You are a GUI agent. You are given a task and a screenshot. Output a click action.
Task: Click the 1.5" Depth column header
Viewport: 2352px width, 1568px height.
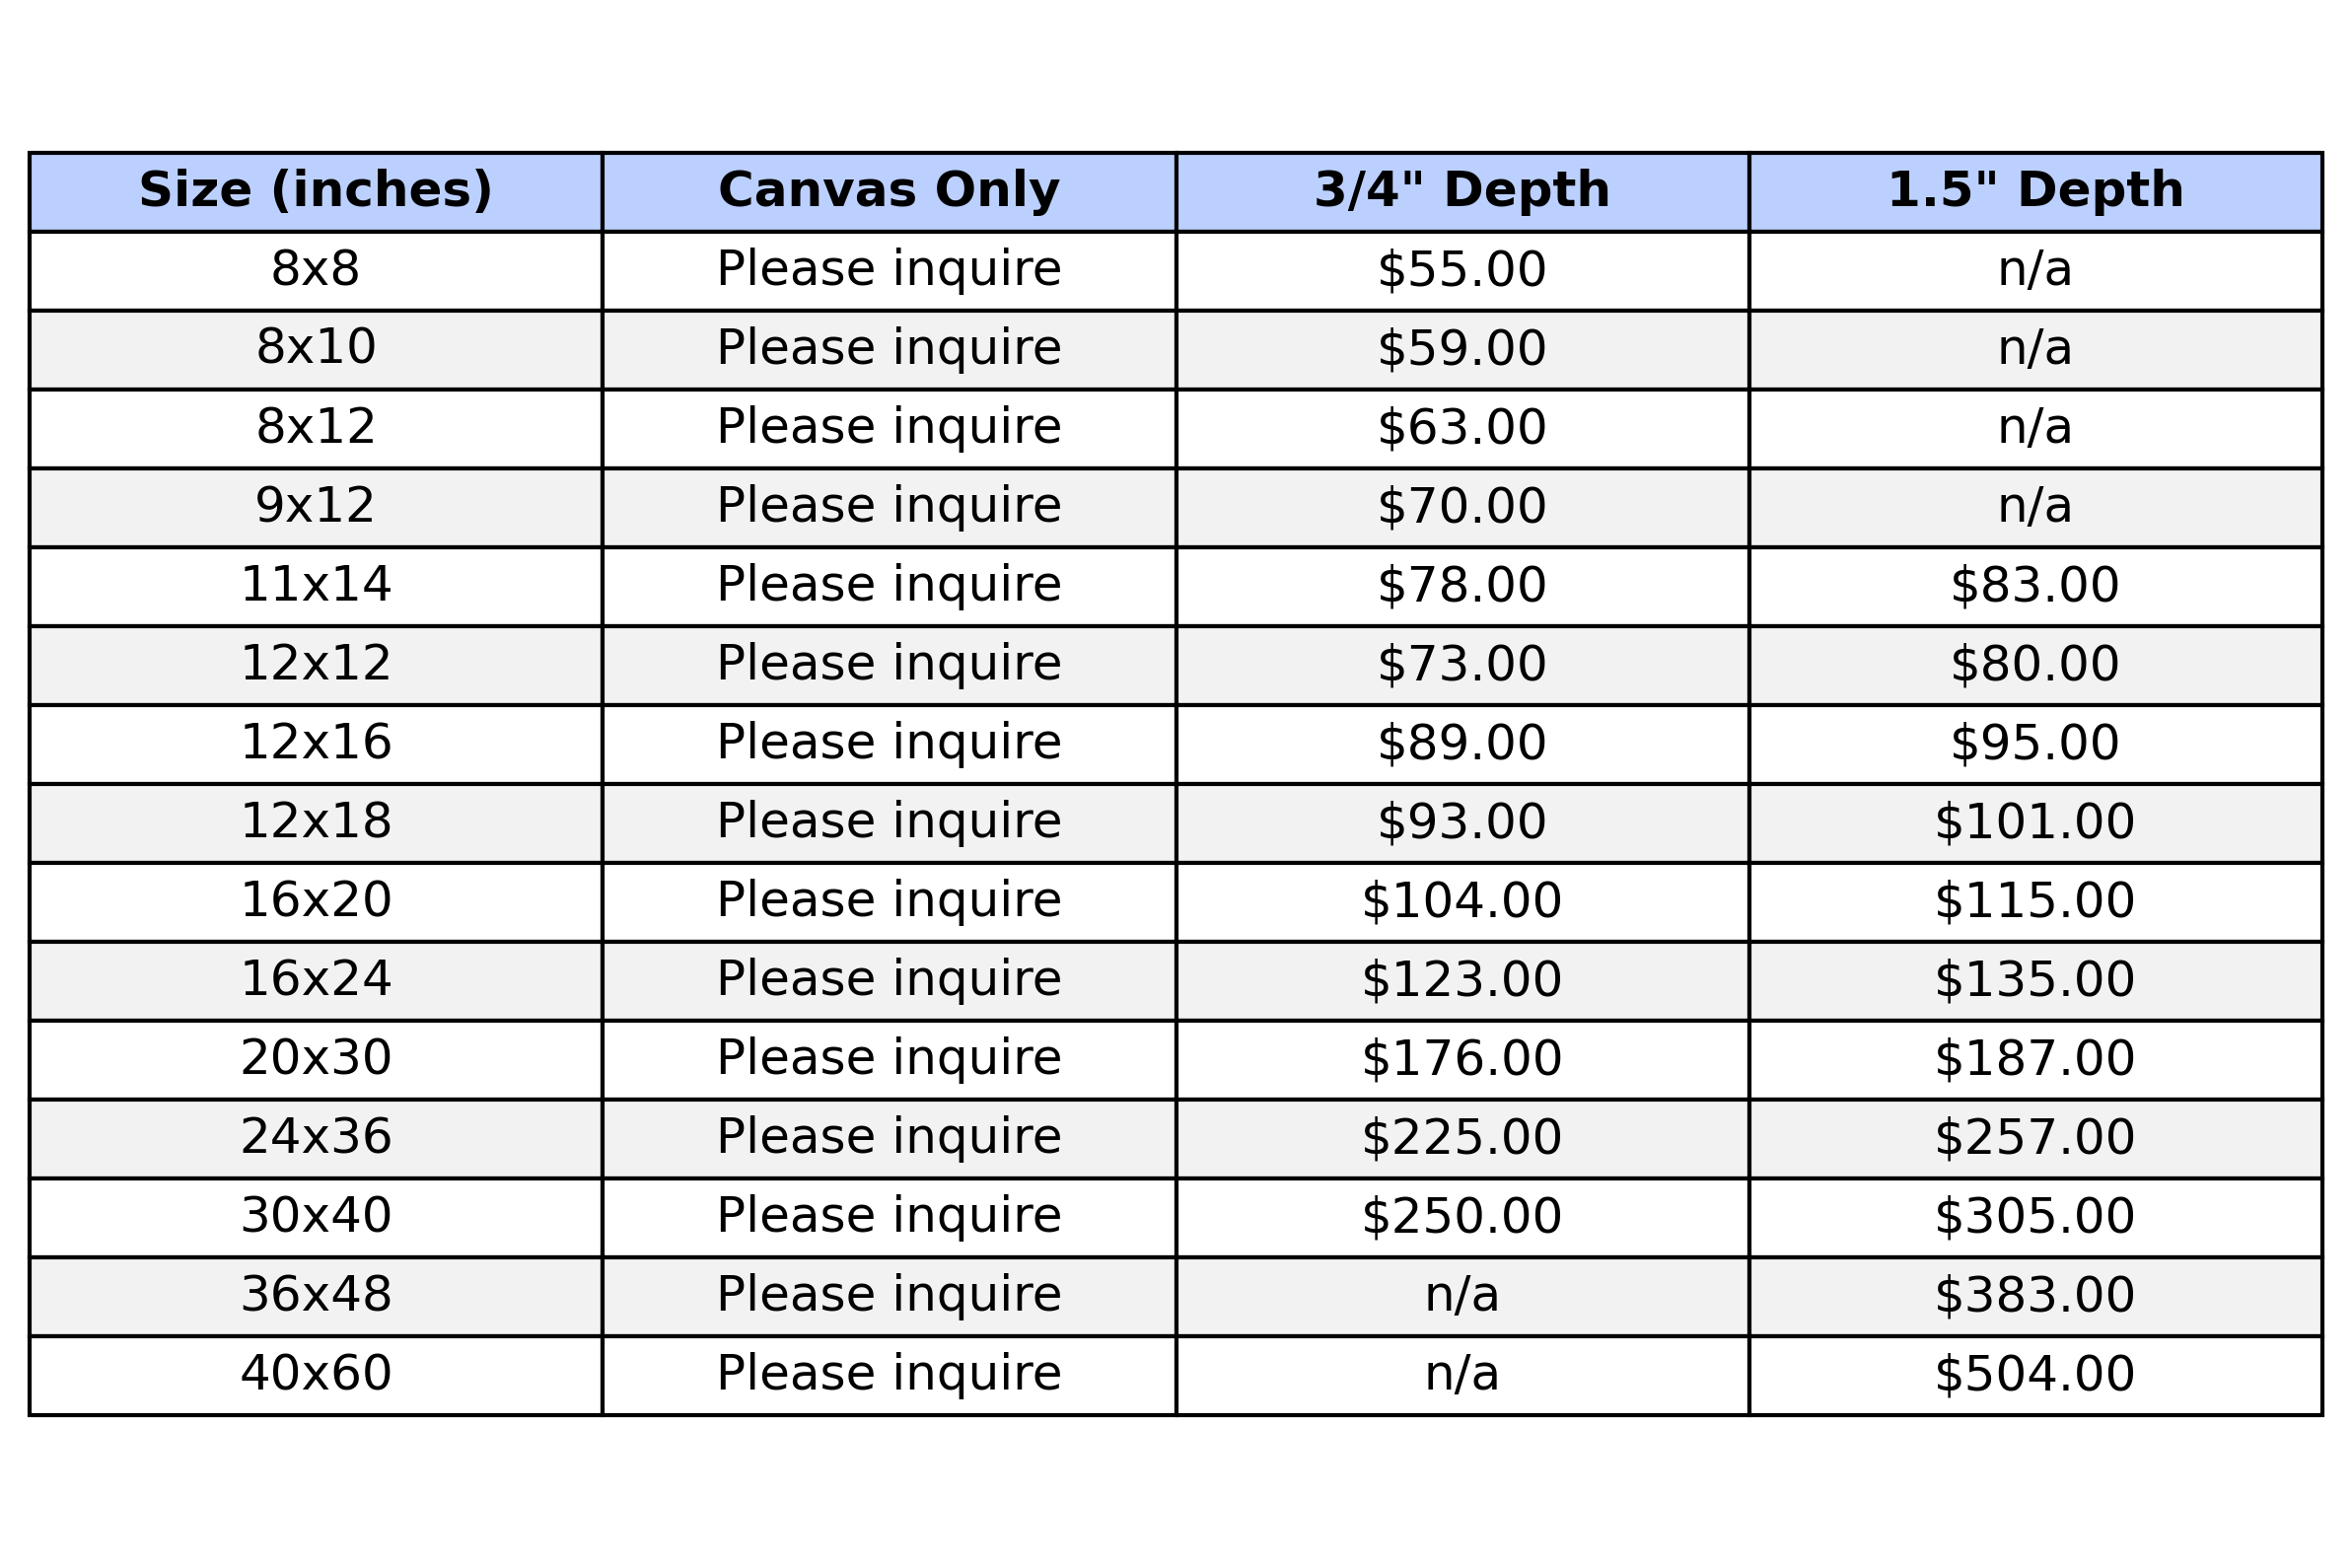2035,192
